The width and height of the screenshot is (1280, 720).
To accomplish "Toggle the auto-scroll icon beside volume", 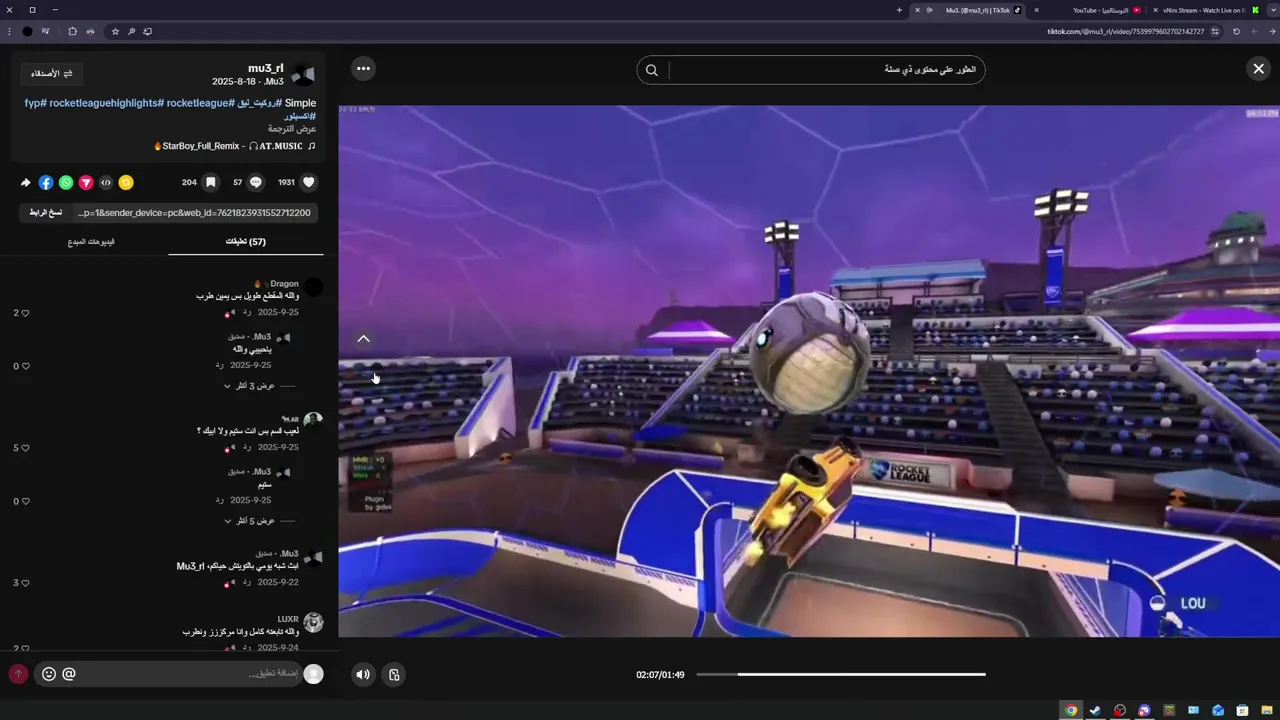I will [x=394, y=674].
